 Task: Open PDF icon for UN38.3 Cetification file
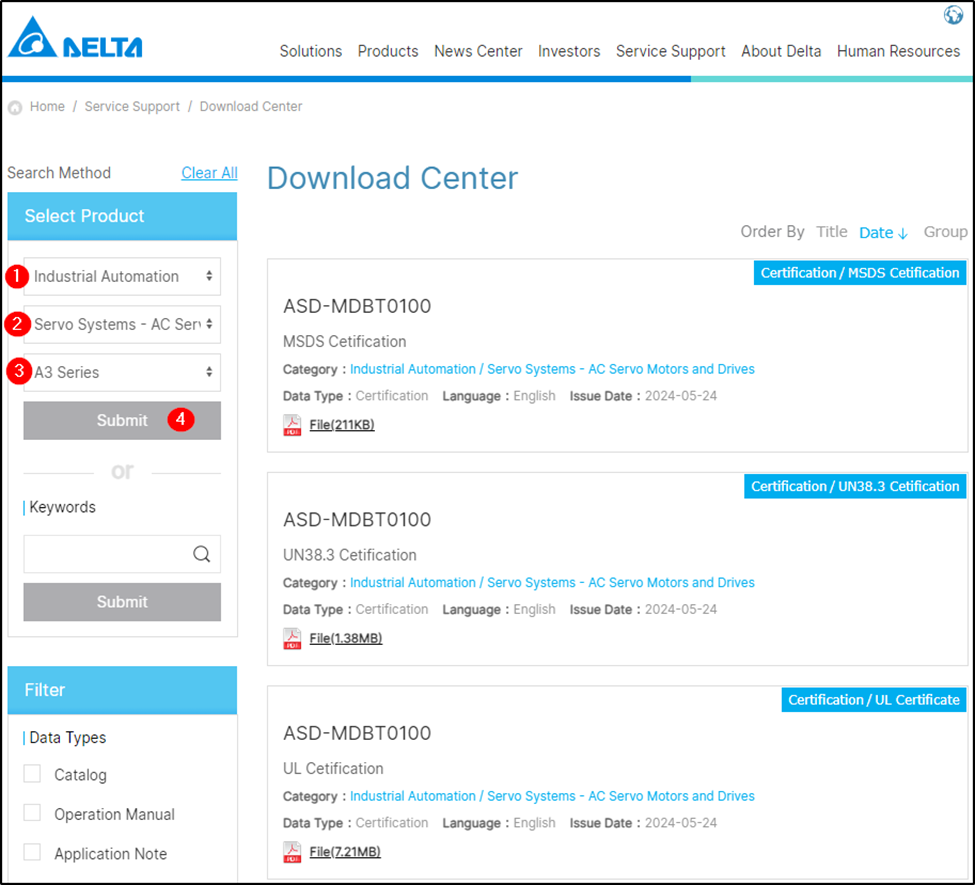pyautogui.click(x=292, y=639)
